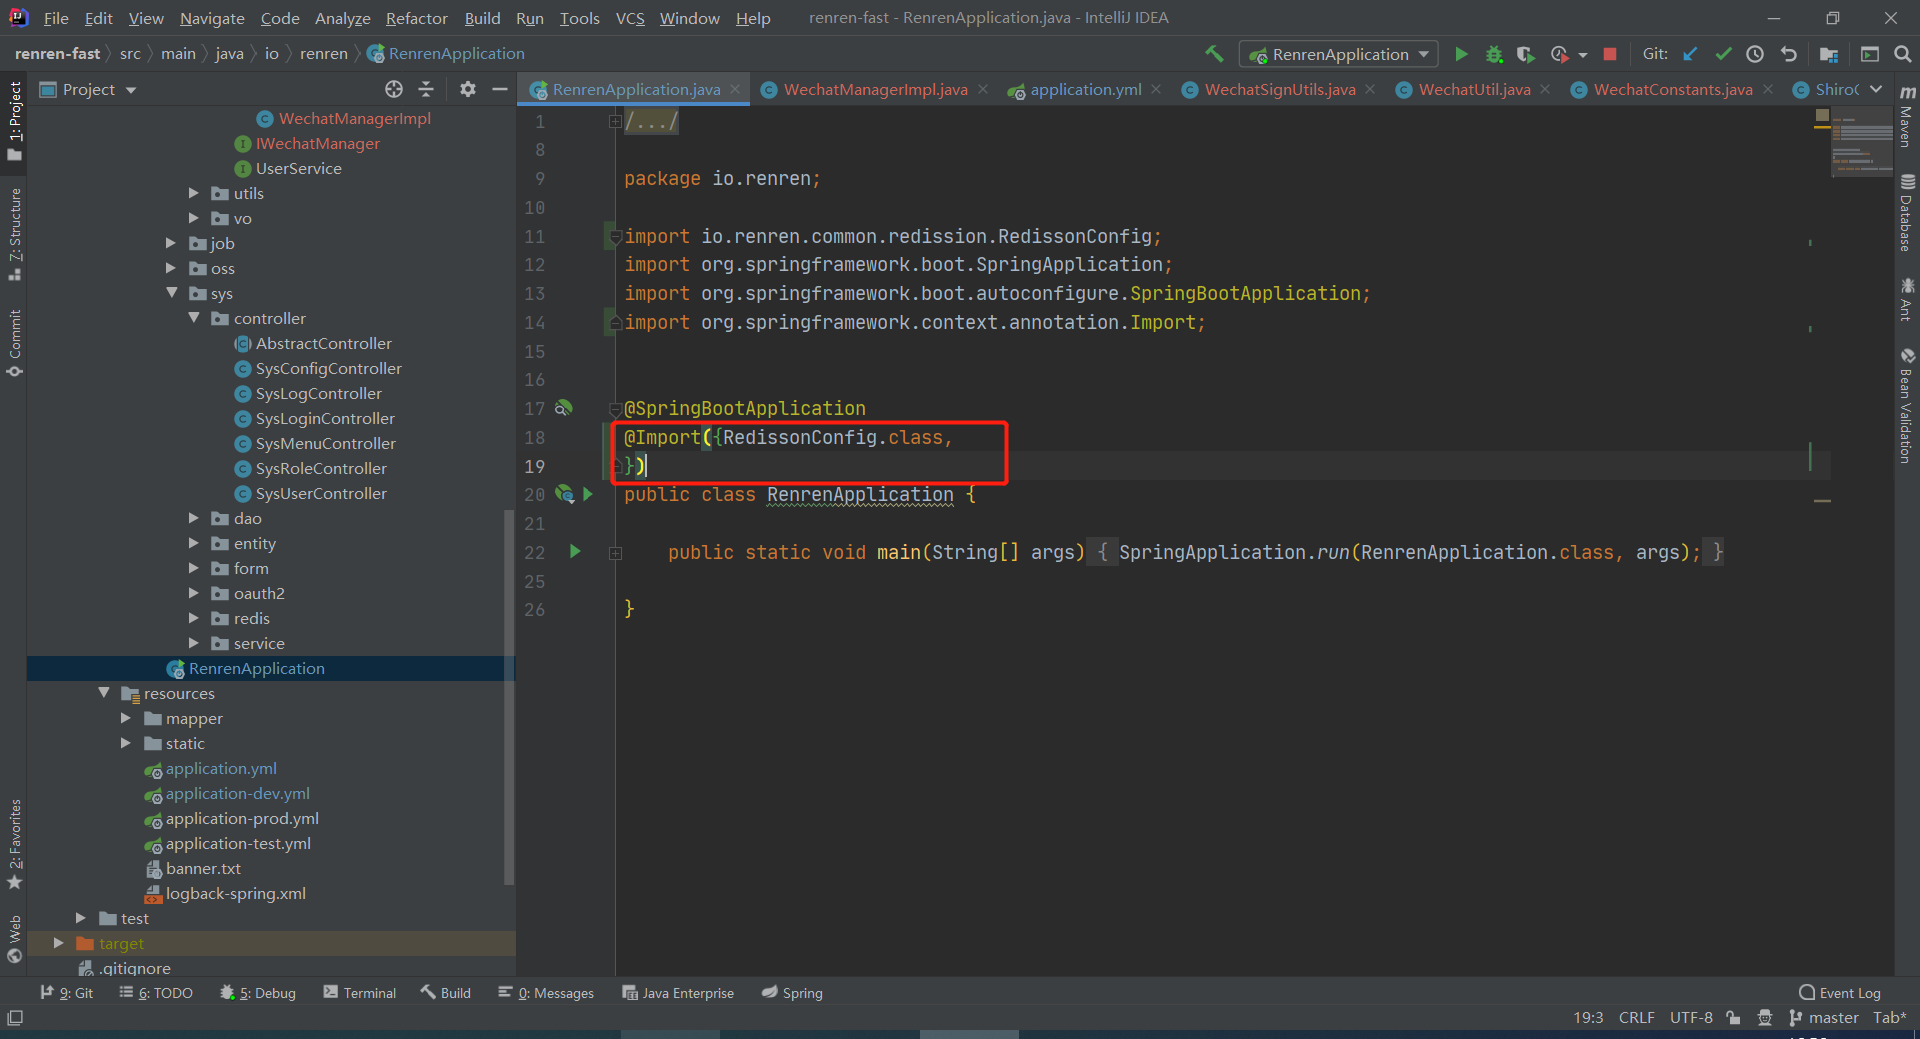The height and width of the screenshot is (1039, 1920).
Task: Open Ant tool window
Action: (x=1907, y=299)
